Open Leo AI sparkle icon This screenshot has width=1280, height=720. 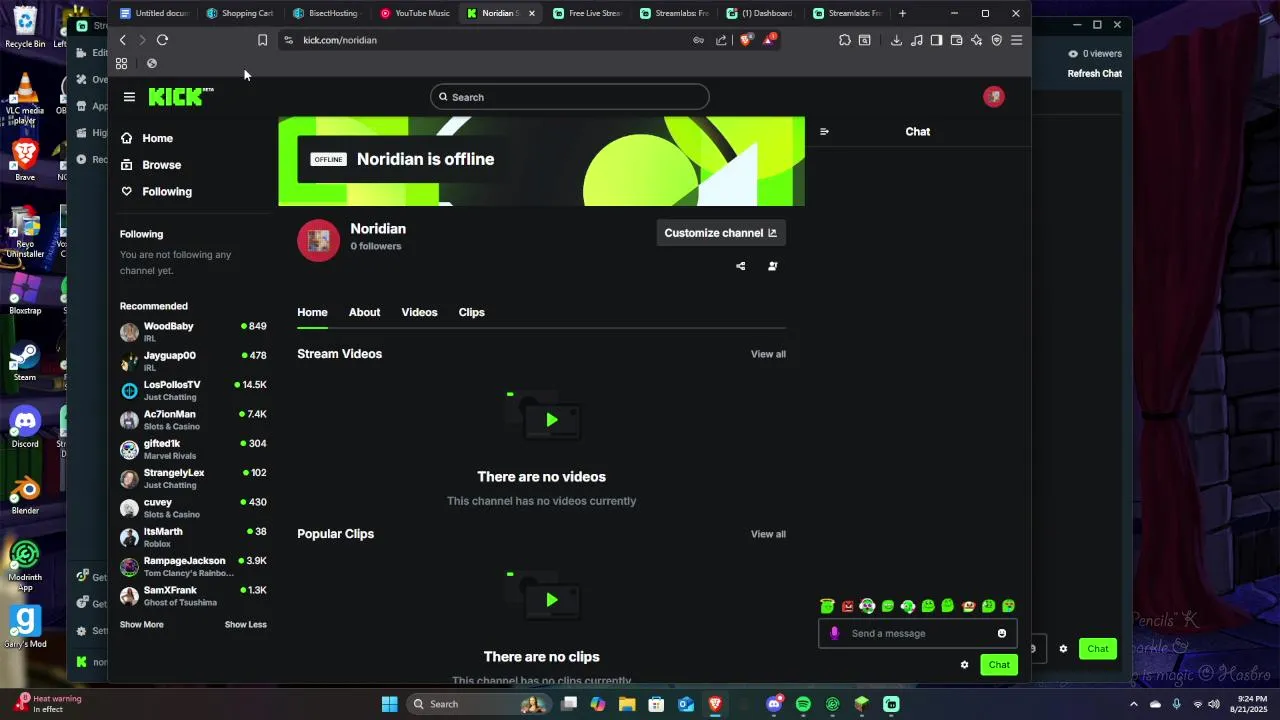(976, 40)
